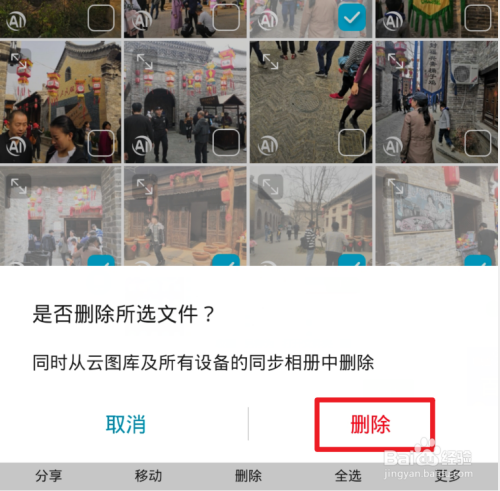Check the box on the two-faces street photo

101,143
